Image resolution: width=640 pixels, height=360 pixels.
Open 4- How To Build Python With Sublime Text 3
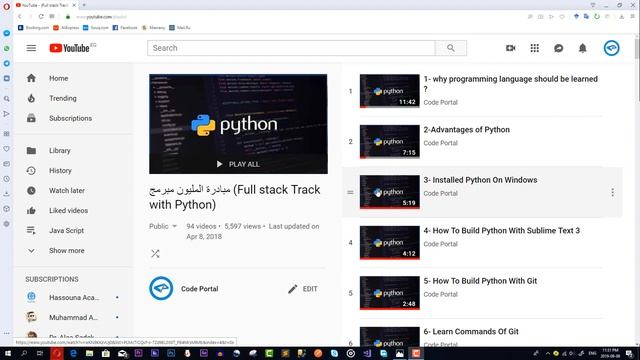click(x=502, y=231)
